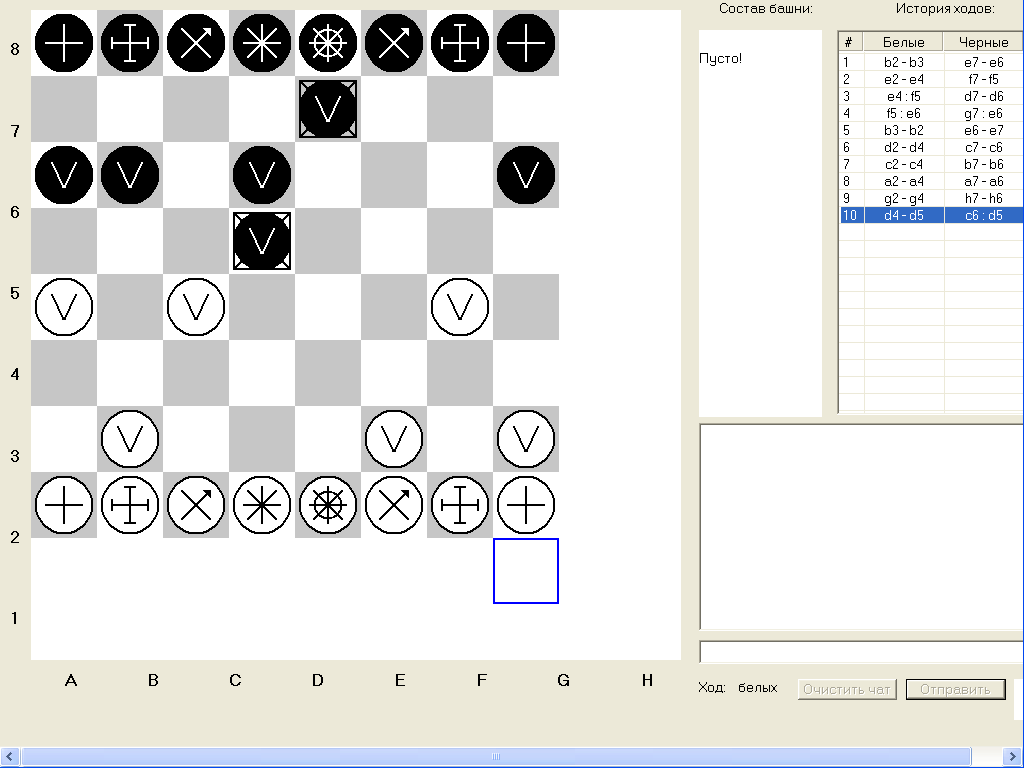Click the left white X-arrow piece in bottom row
This screenshot has height=768, width=1024.
coord(196,505)
